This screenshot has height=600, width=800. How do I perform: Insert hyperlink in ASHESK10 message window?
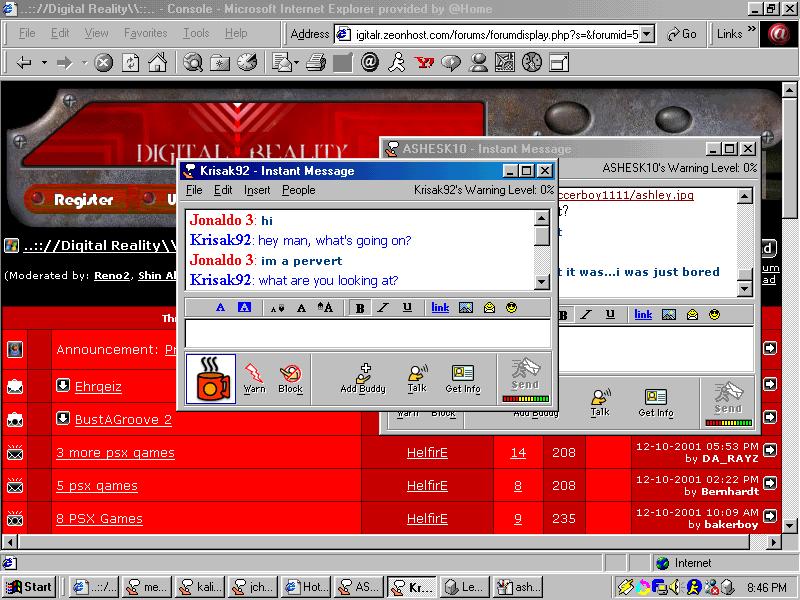point(643,315)
